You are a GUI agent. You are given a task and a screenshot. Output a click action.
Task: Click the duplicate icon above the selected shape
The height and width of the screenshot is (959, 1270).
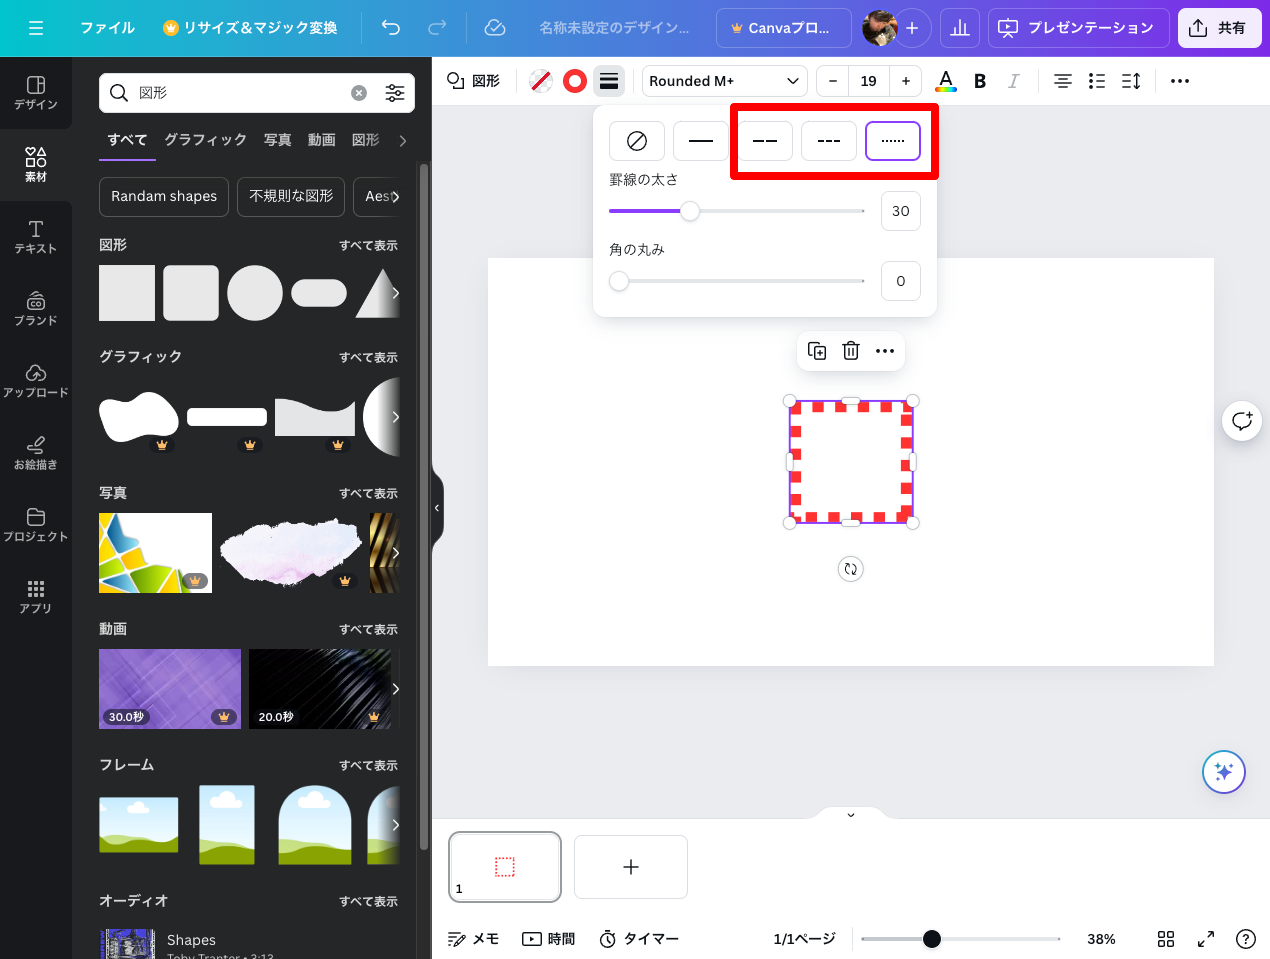click(x=816, y=351)
